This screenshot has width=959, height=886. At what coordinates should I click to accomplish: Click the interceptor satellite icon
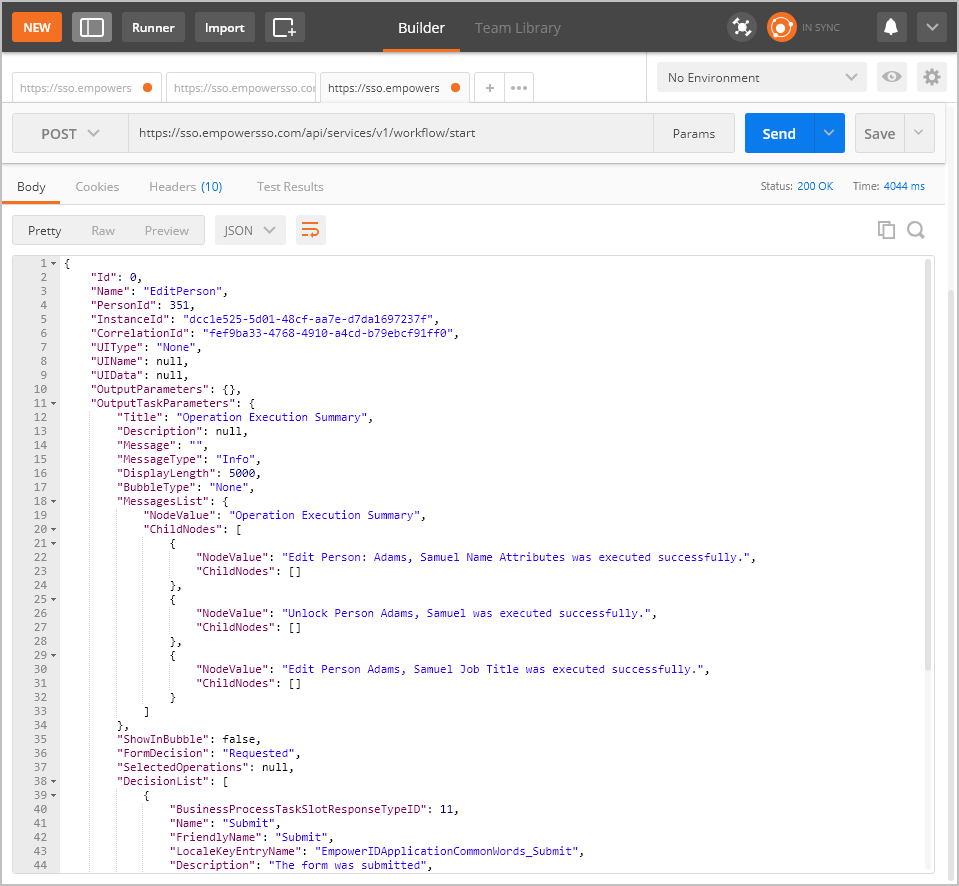(x=742, y=27)
